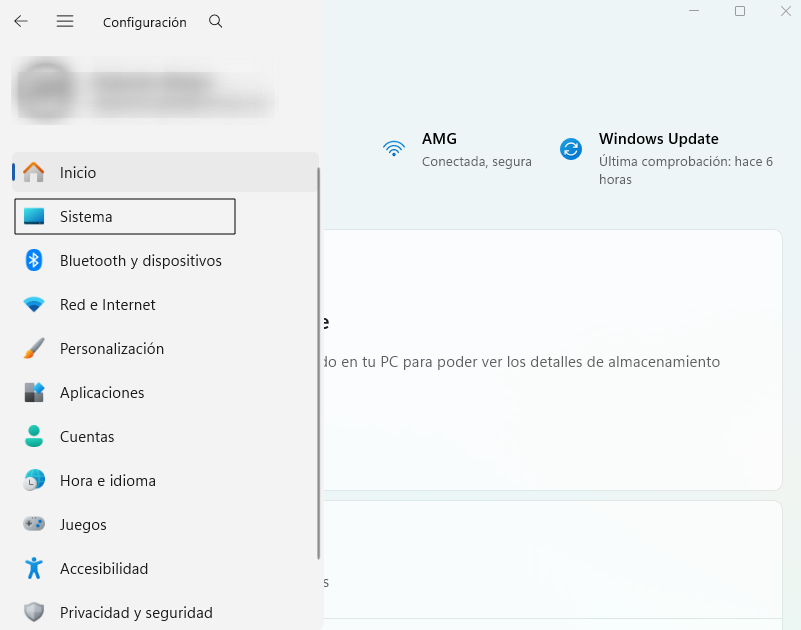The height and width of the screenshot is (630, 801).
Task: Select the Juegos game controller icon
Action: [31, 524]
